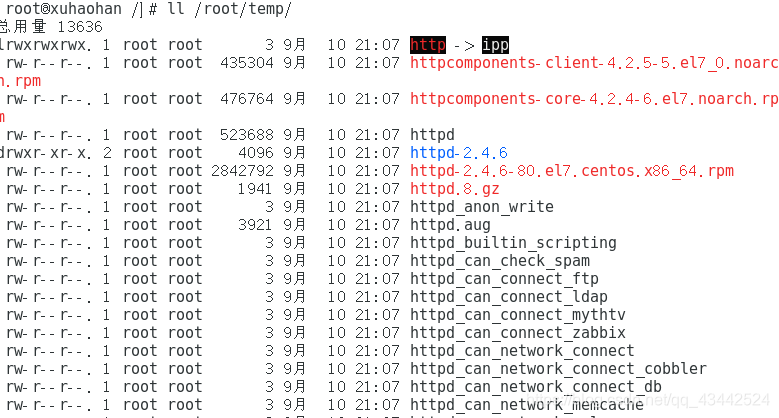Click the wrapped .rpm line under httpcomponents-client

pyautogui.click(x=20, y=81)
